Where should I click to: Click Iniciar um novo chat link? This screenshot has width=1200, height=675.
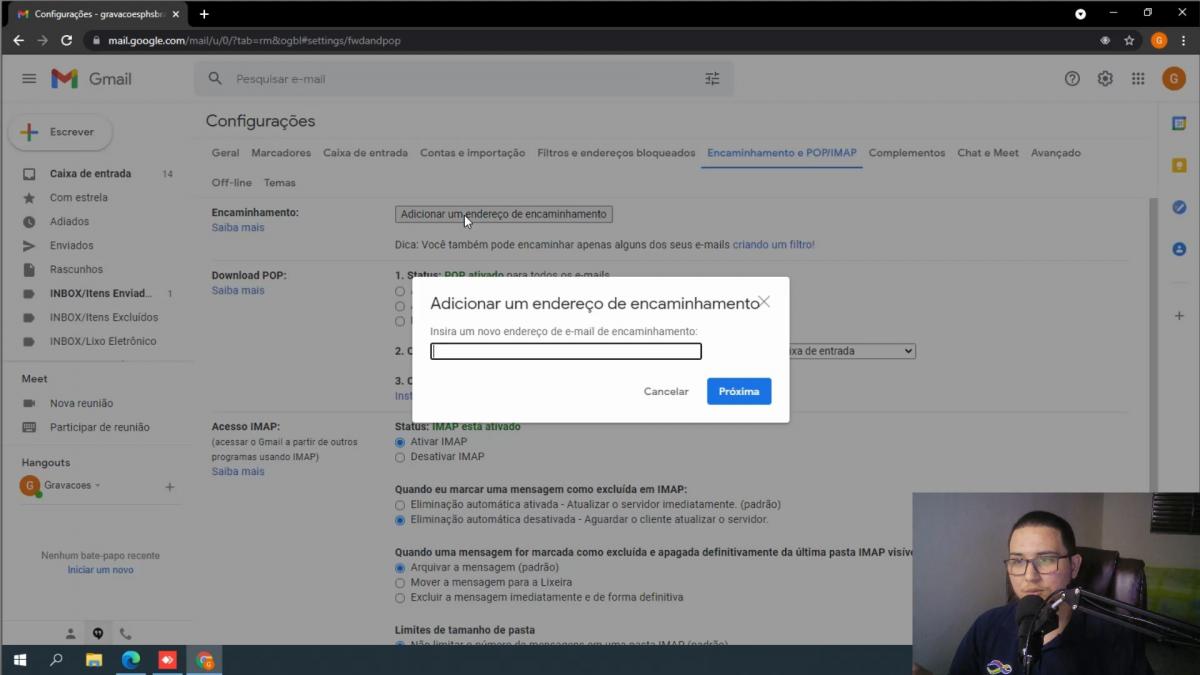(100, 570)
